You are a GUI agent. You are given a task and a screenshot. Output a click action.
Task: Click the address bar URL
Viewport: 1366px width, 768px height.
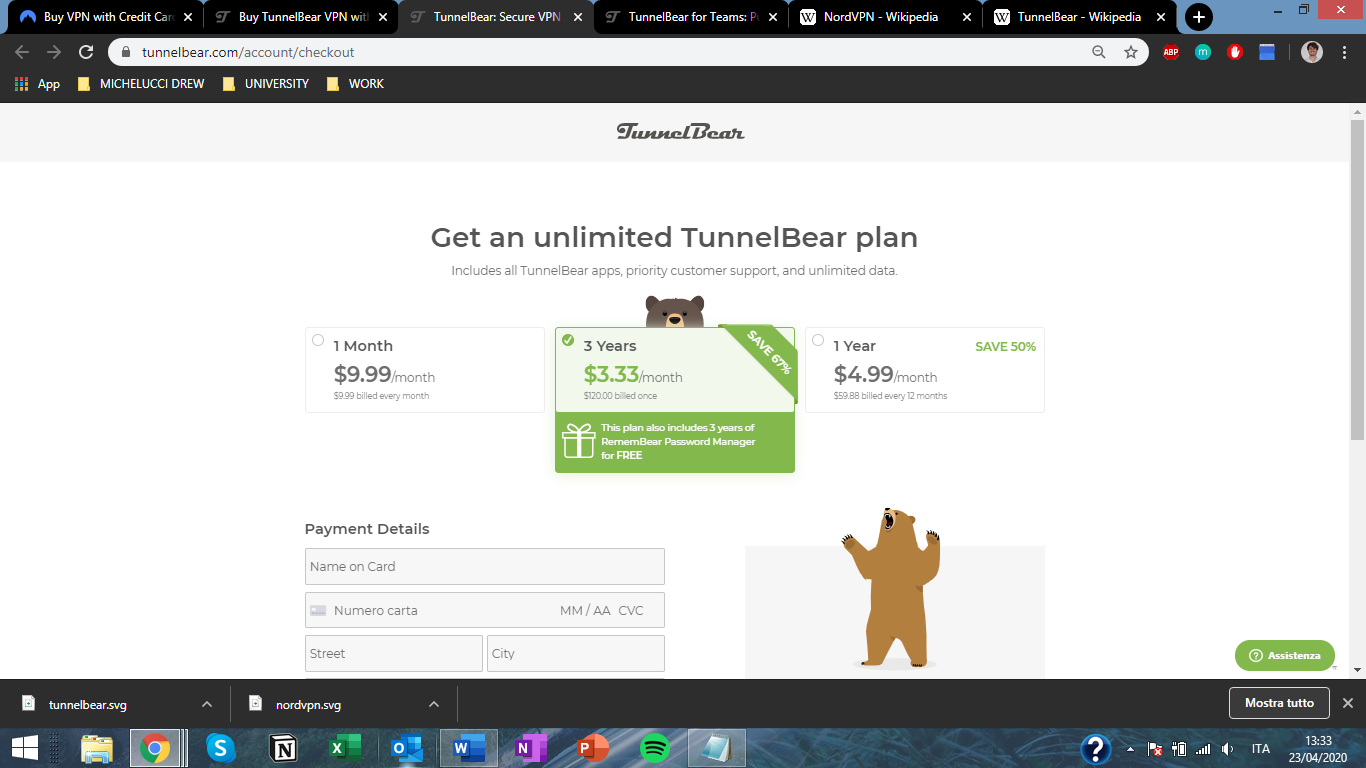[x=248, y=52]
